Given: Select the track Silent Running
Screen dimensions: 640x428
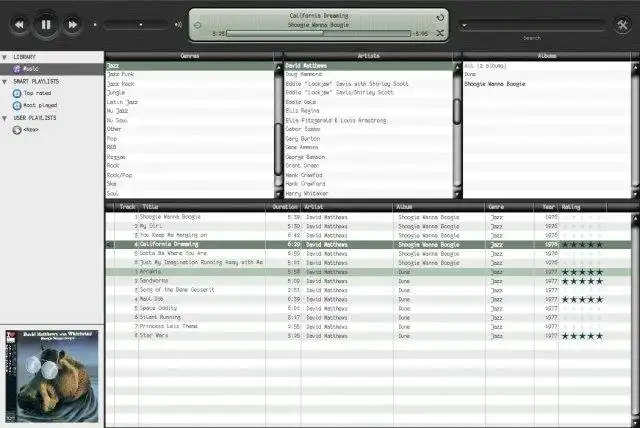Looking at the screenshot, I should [x=368, y=317].
